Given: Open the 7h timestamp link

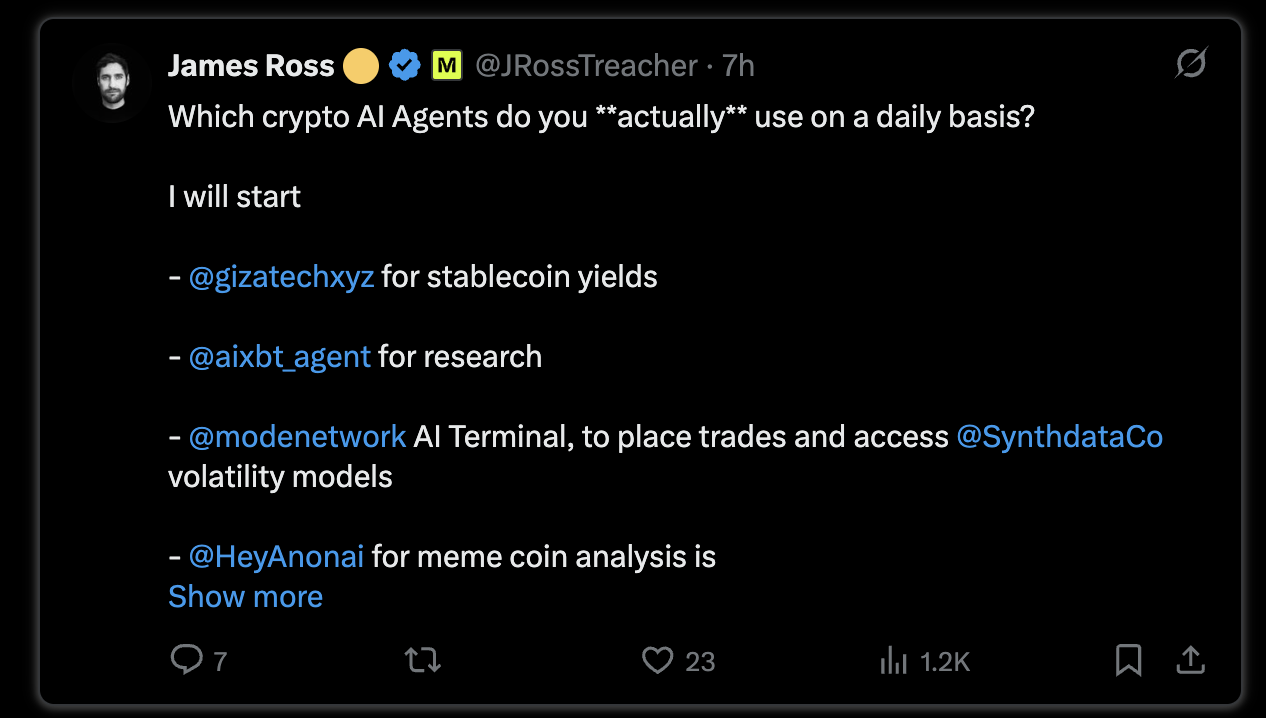Looking at the screenshot, I should tap(738, 66).
